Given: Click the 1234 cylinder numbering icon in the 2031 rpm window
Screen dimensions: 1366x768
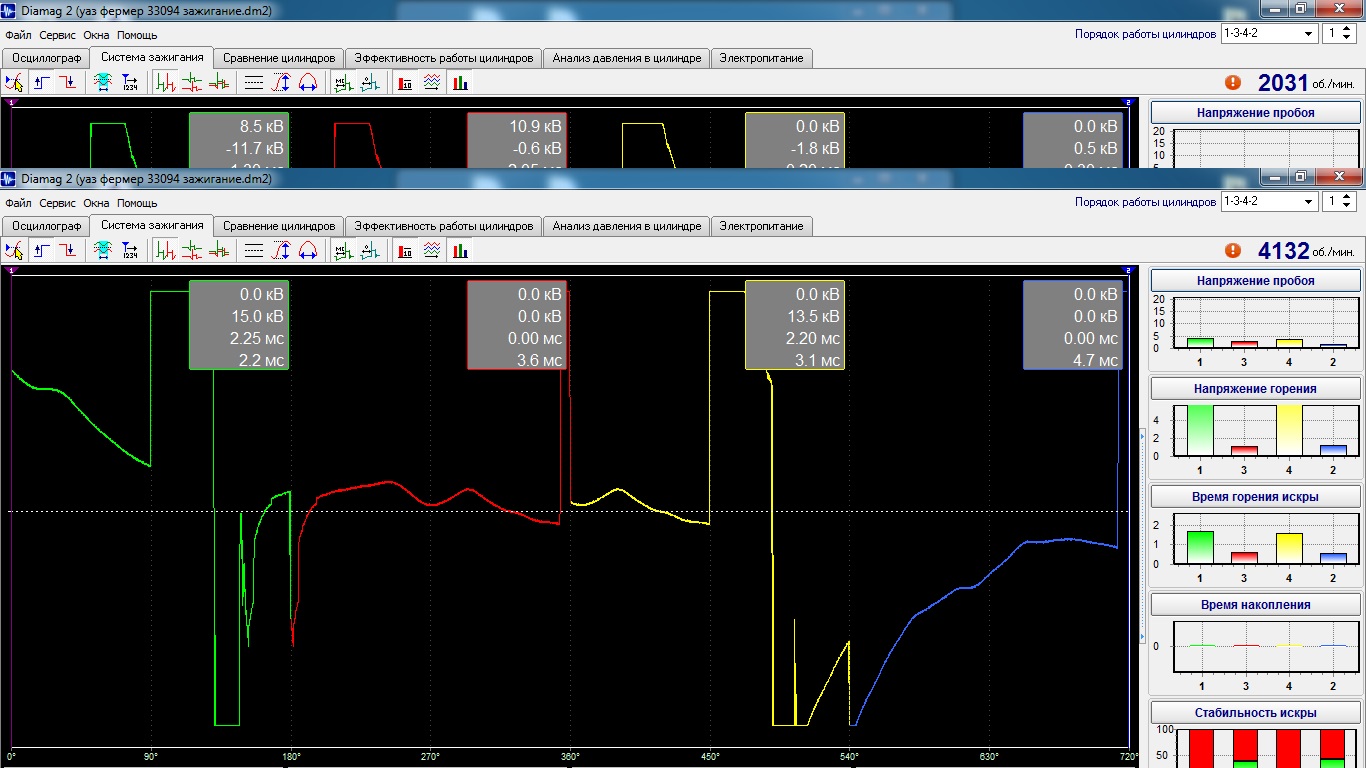Looking at the screenshot, I should coord(130,82).
